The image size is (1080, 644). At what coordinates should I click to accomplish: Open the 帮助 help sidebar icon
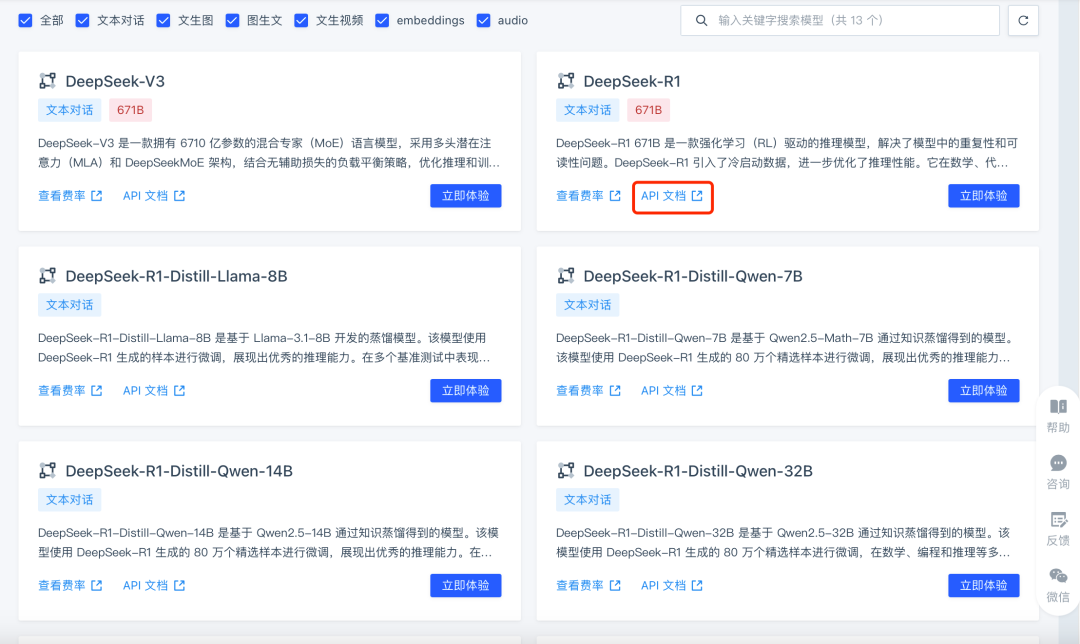pos(1058,416)
